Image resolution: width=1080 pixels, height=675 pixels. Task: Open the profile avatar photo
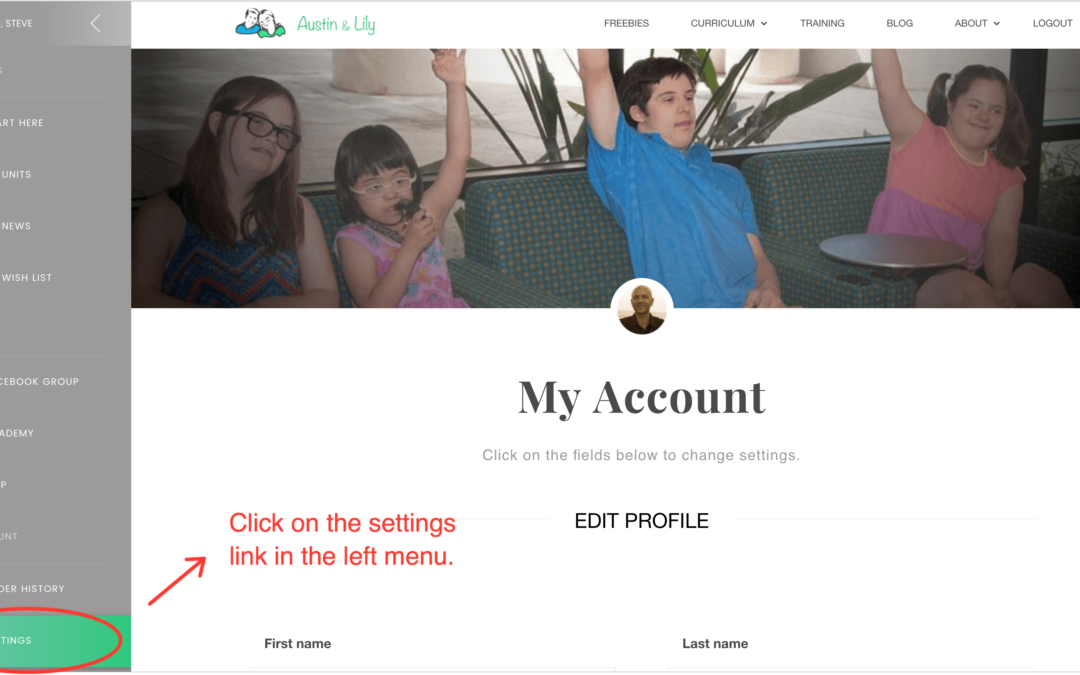pyautogui.click(x=642, y=309)
